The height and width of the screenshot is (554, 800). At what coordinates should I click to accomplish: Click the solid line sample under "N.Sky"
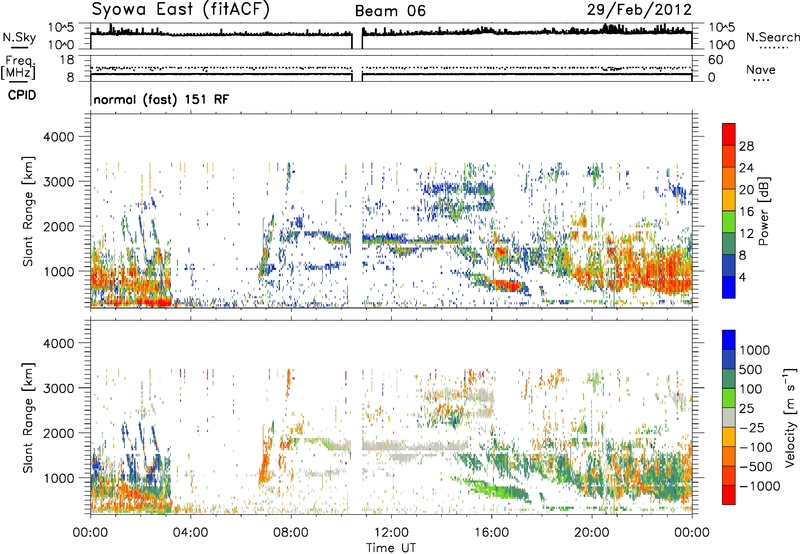pos(19,49)
